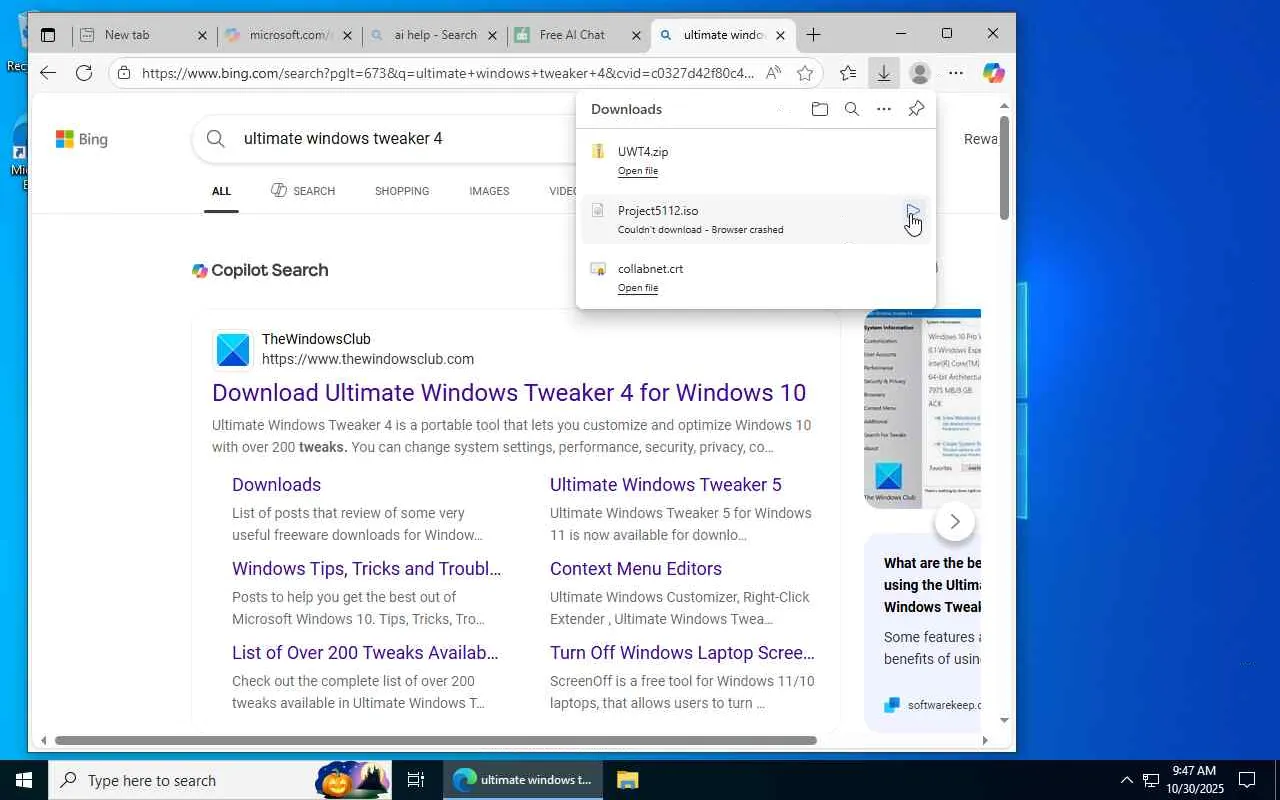
Task: Open the downloads folder icon
Action: (820, 109)
